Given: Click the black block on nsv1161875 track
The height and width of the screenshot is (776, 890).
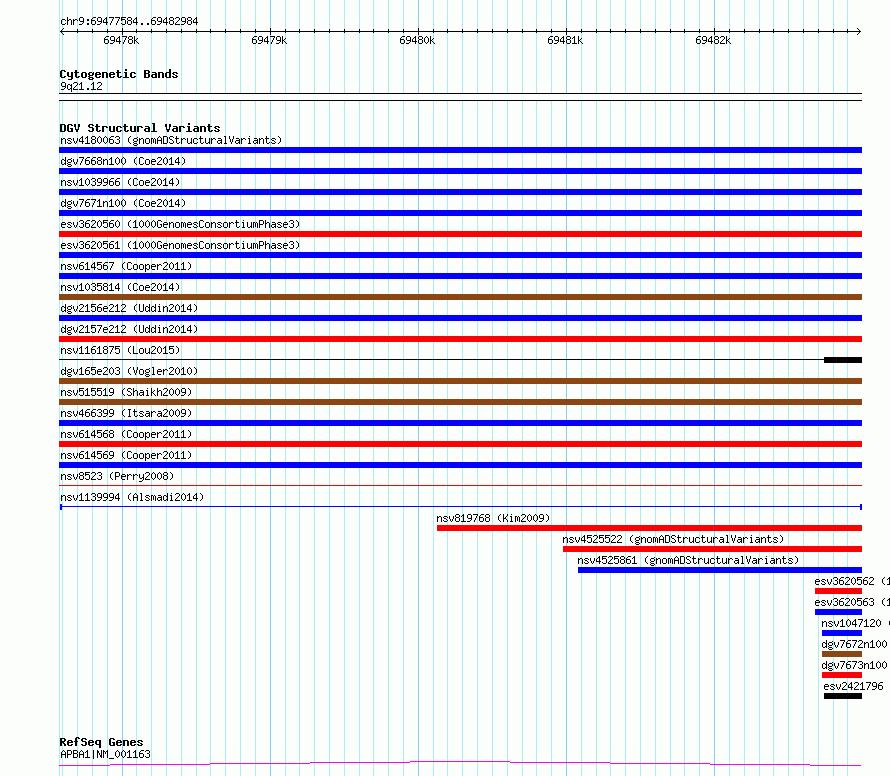Looking at the screenshot, I should pyautogui.click(x=843, y=360).
